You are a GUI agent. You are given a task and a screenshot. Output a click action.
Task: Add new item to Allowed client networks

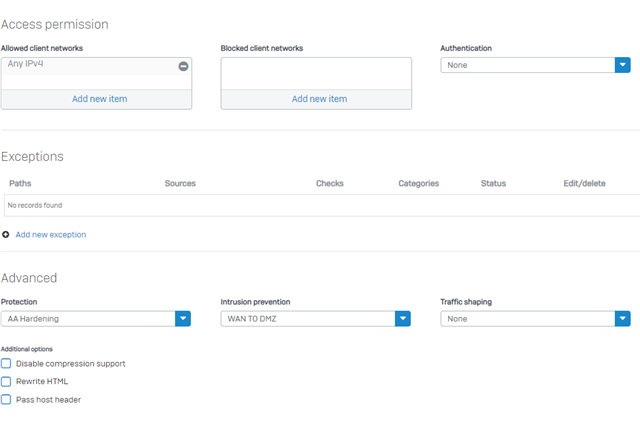(100, 99)
